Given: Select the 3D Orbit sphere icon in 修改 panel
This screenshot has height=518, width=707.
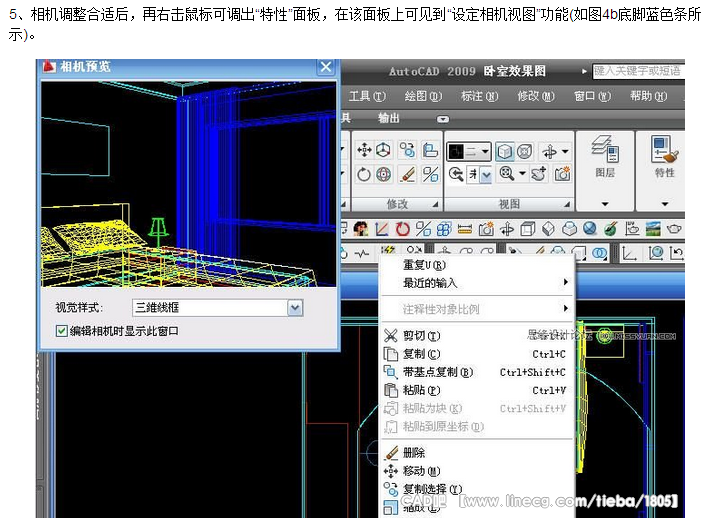Looking at the screenshot, I should [383, 174].
